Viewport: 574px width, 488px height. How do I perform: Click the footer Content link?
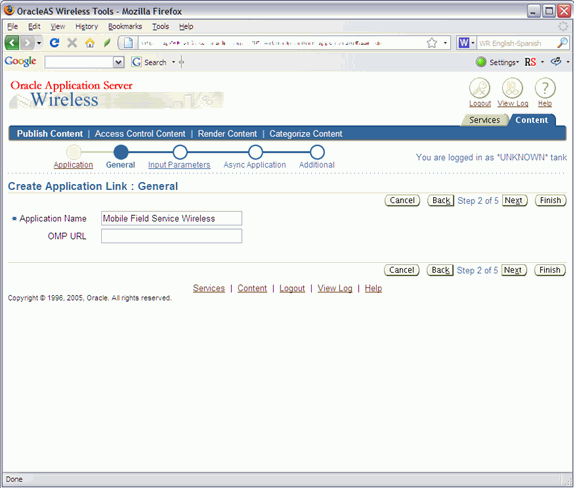[252, 288]
